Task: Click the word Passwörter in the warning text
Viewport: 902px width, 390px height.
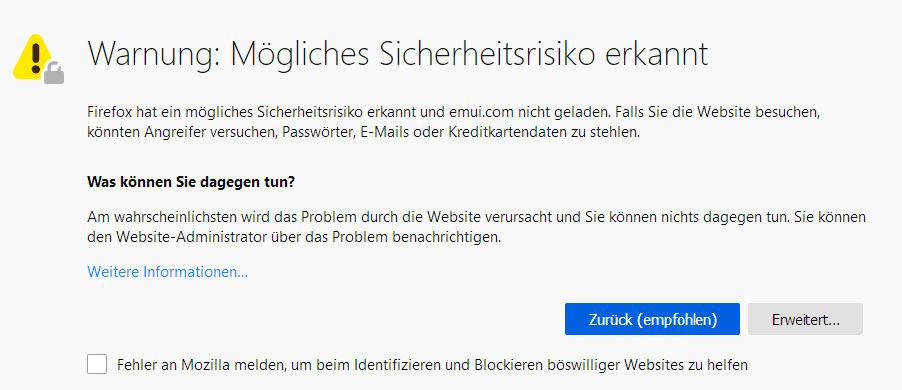Action: point(316,132)
